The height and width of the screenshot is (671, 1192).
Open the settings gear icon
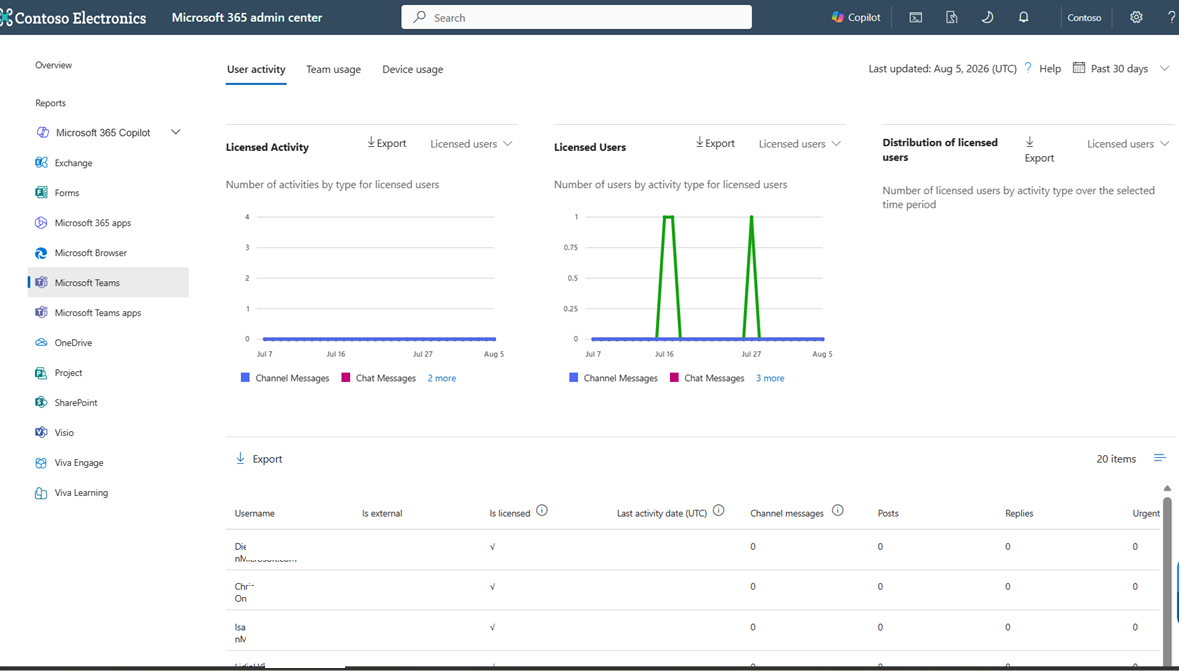(1136, 17)
